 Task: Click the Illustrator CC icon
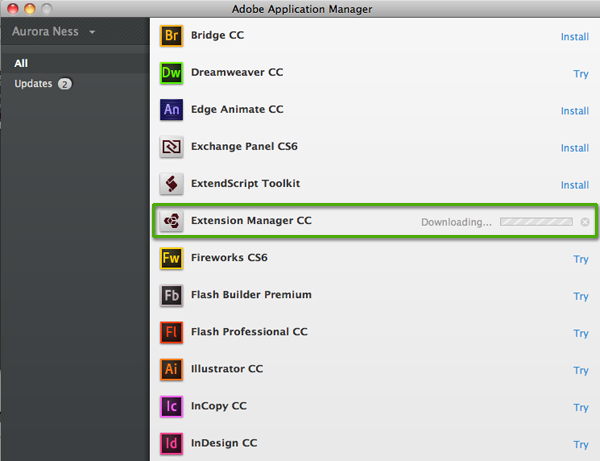(171, 370)
